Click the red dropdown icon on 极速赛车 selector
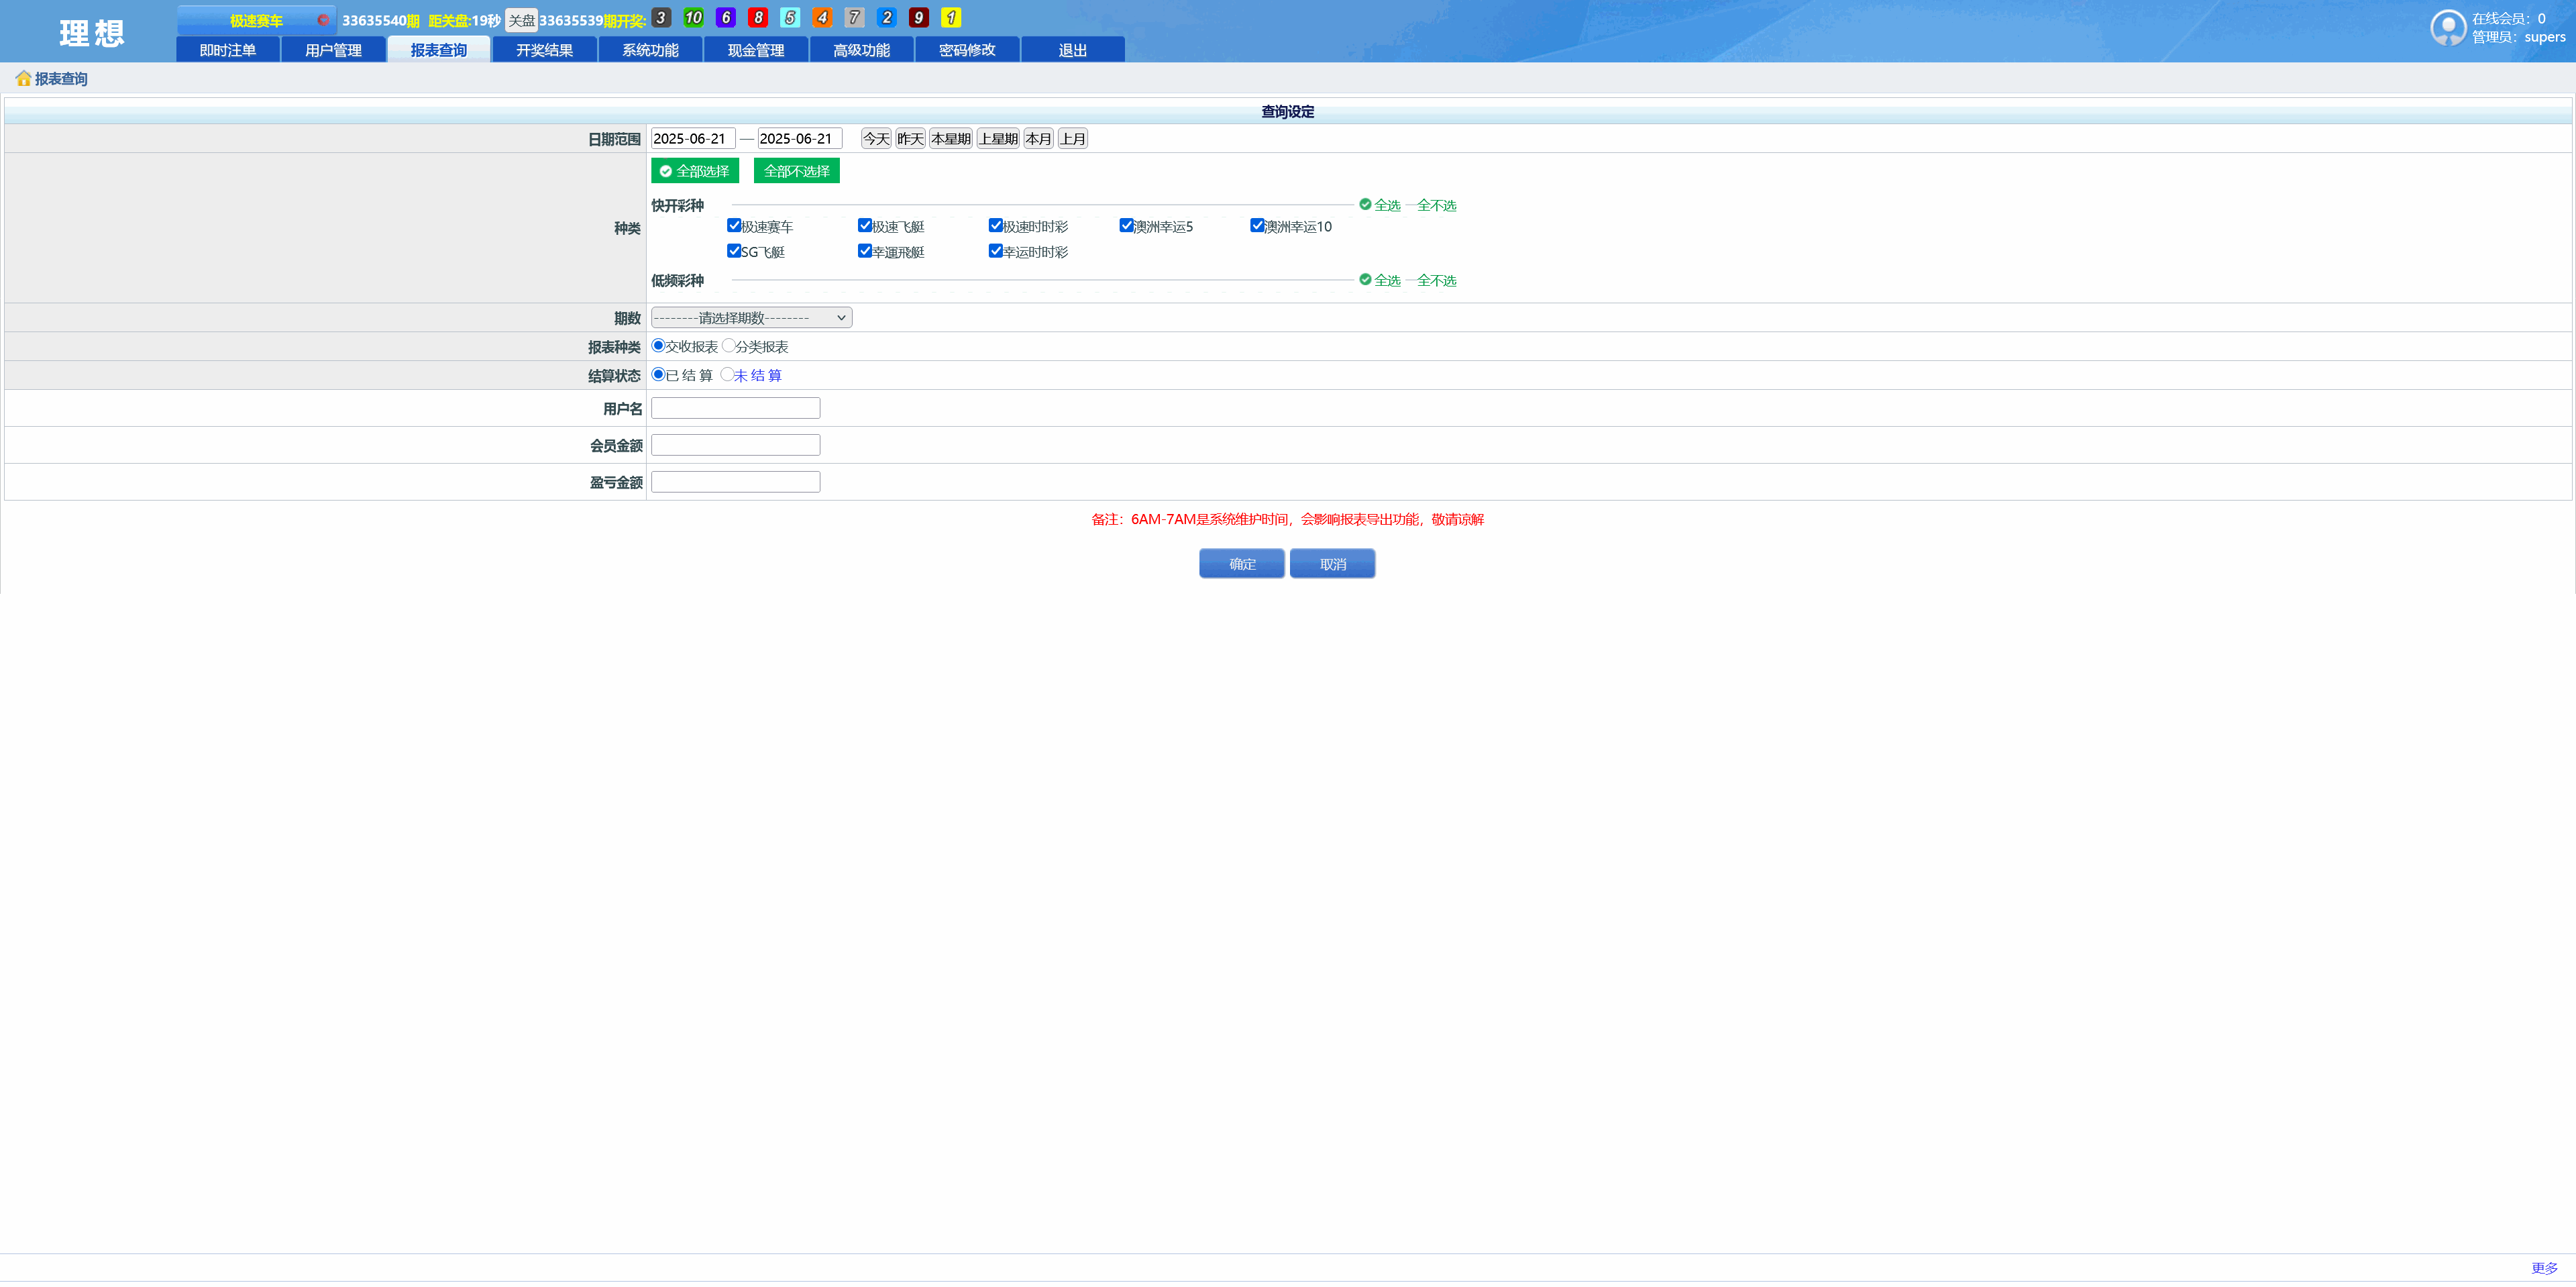2576x1287 pixels. click(323, 20)
